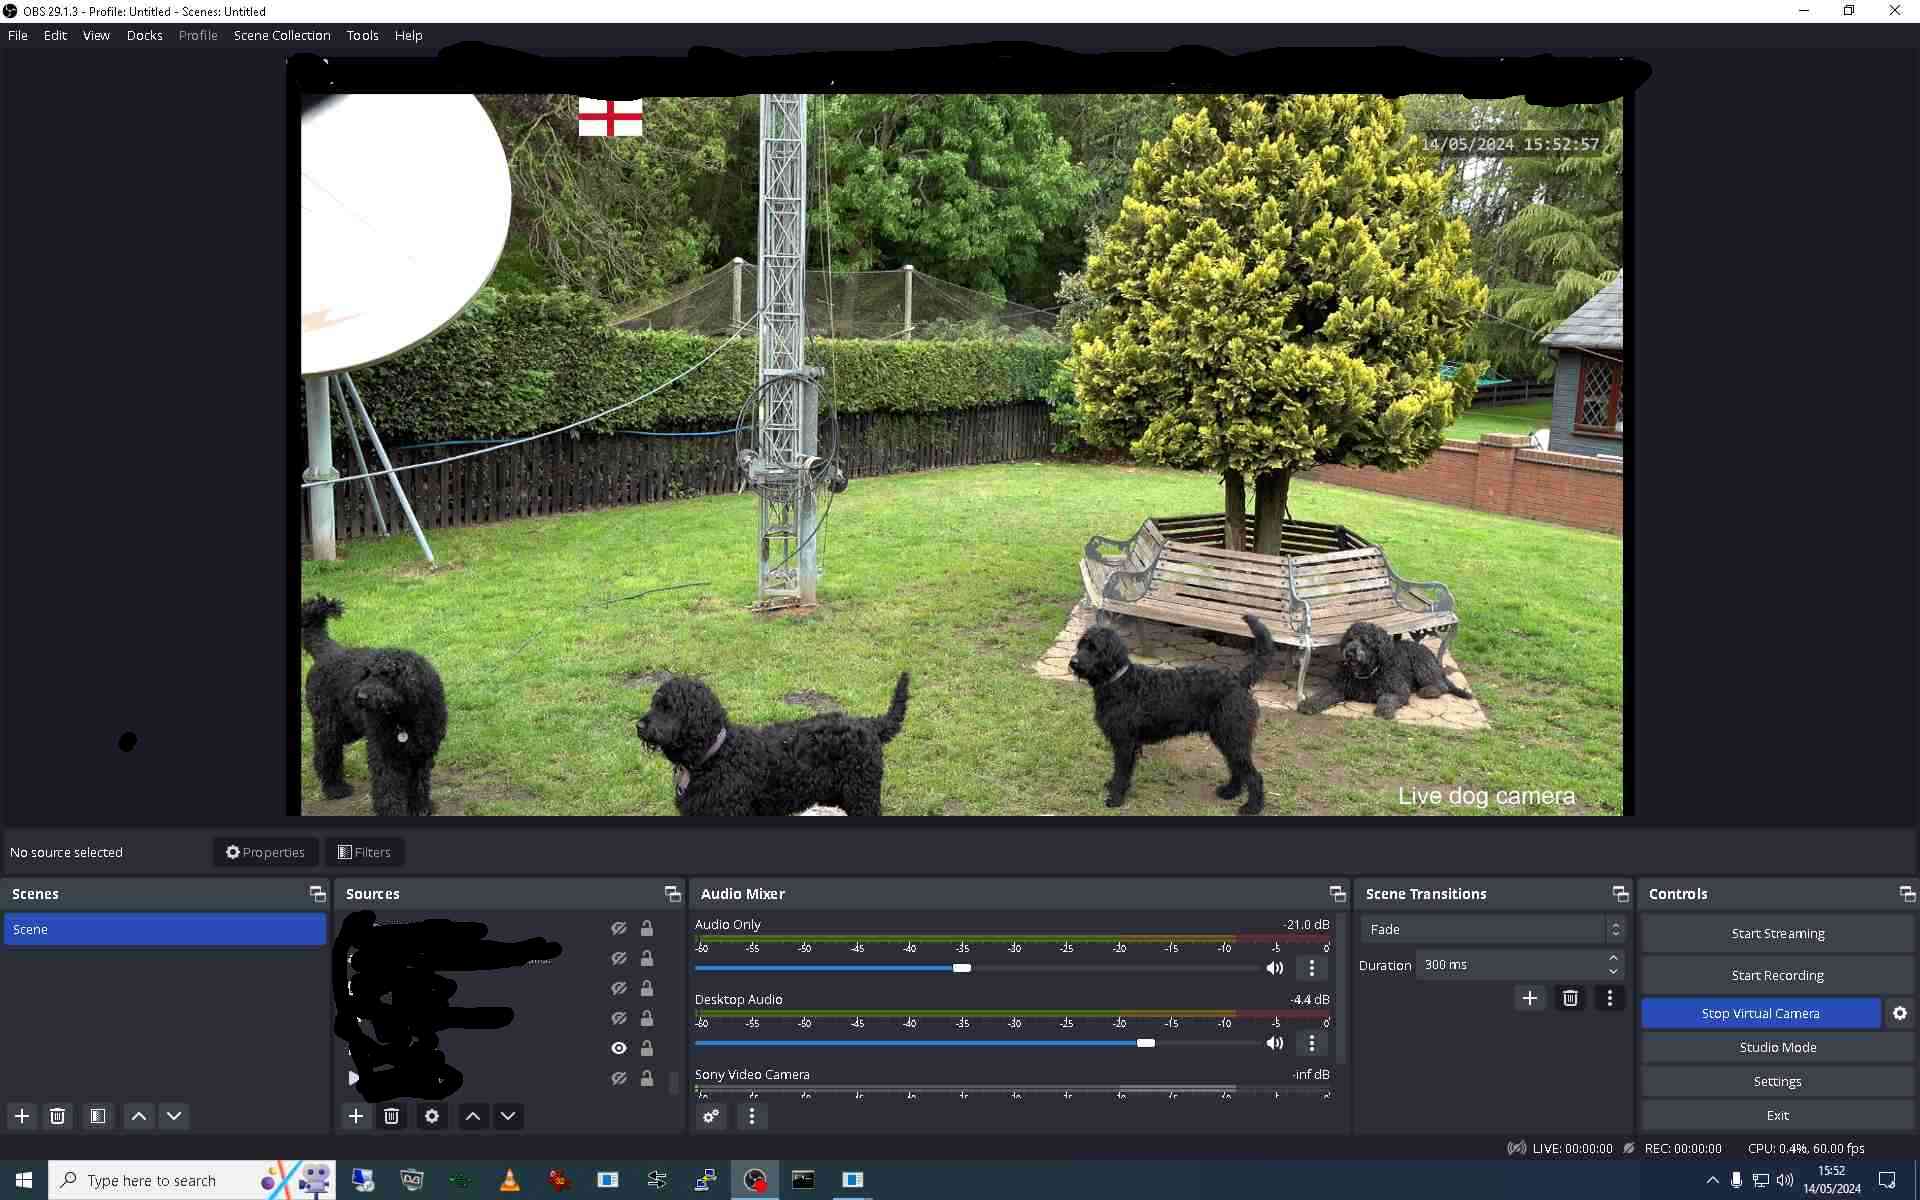1920x1200 pixels.
Task: Mute Desktop Audio speaker icon
Action: pos(1274,1043)
